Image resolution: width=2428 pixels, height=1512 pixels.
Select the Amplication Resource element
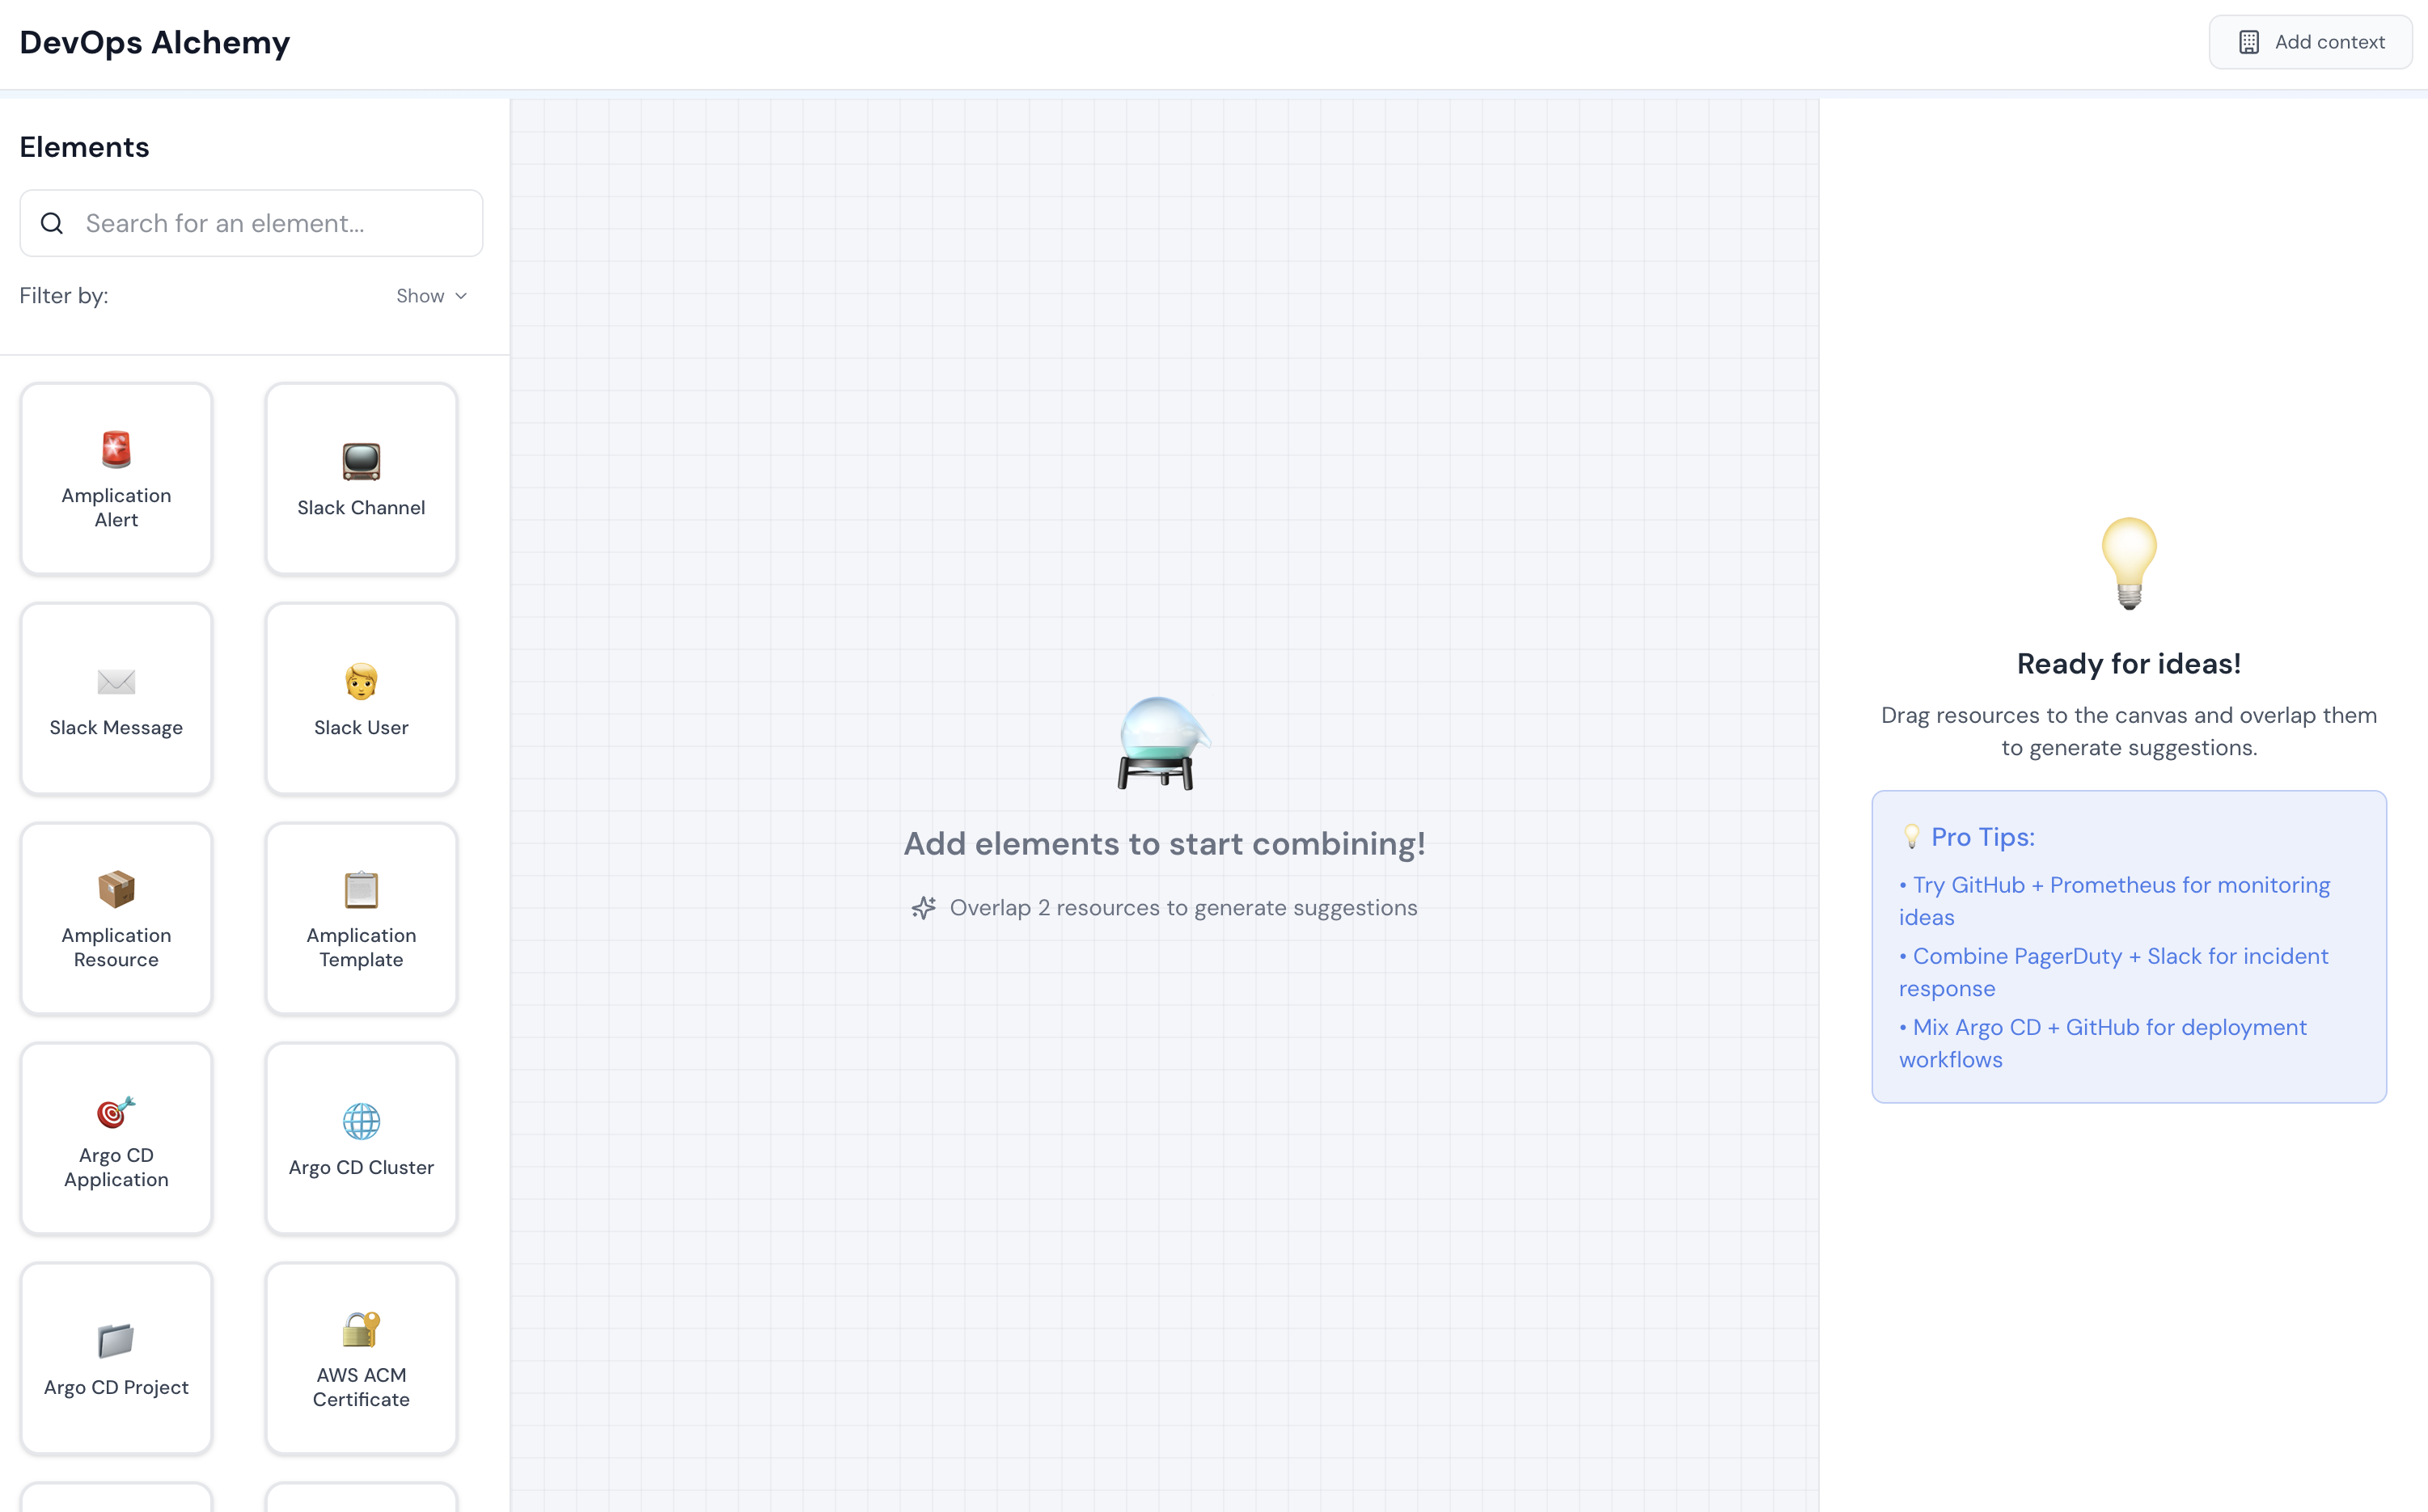coord(116,918)
